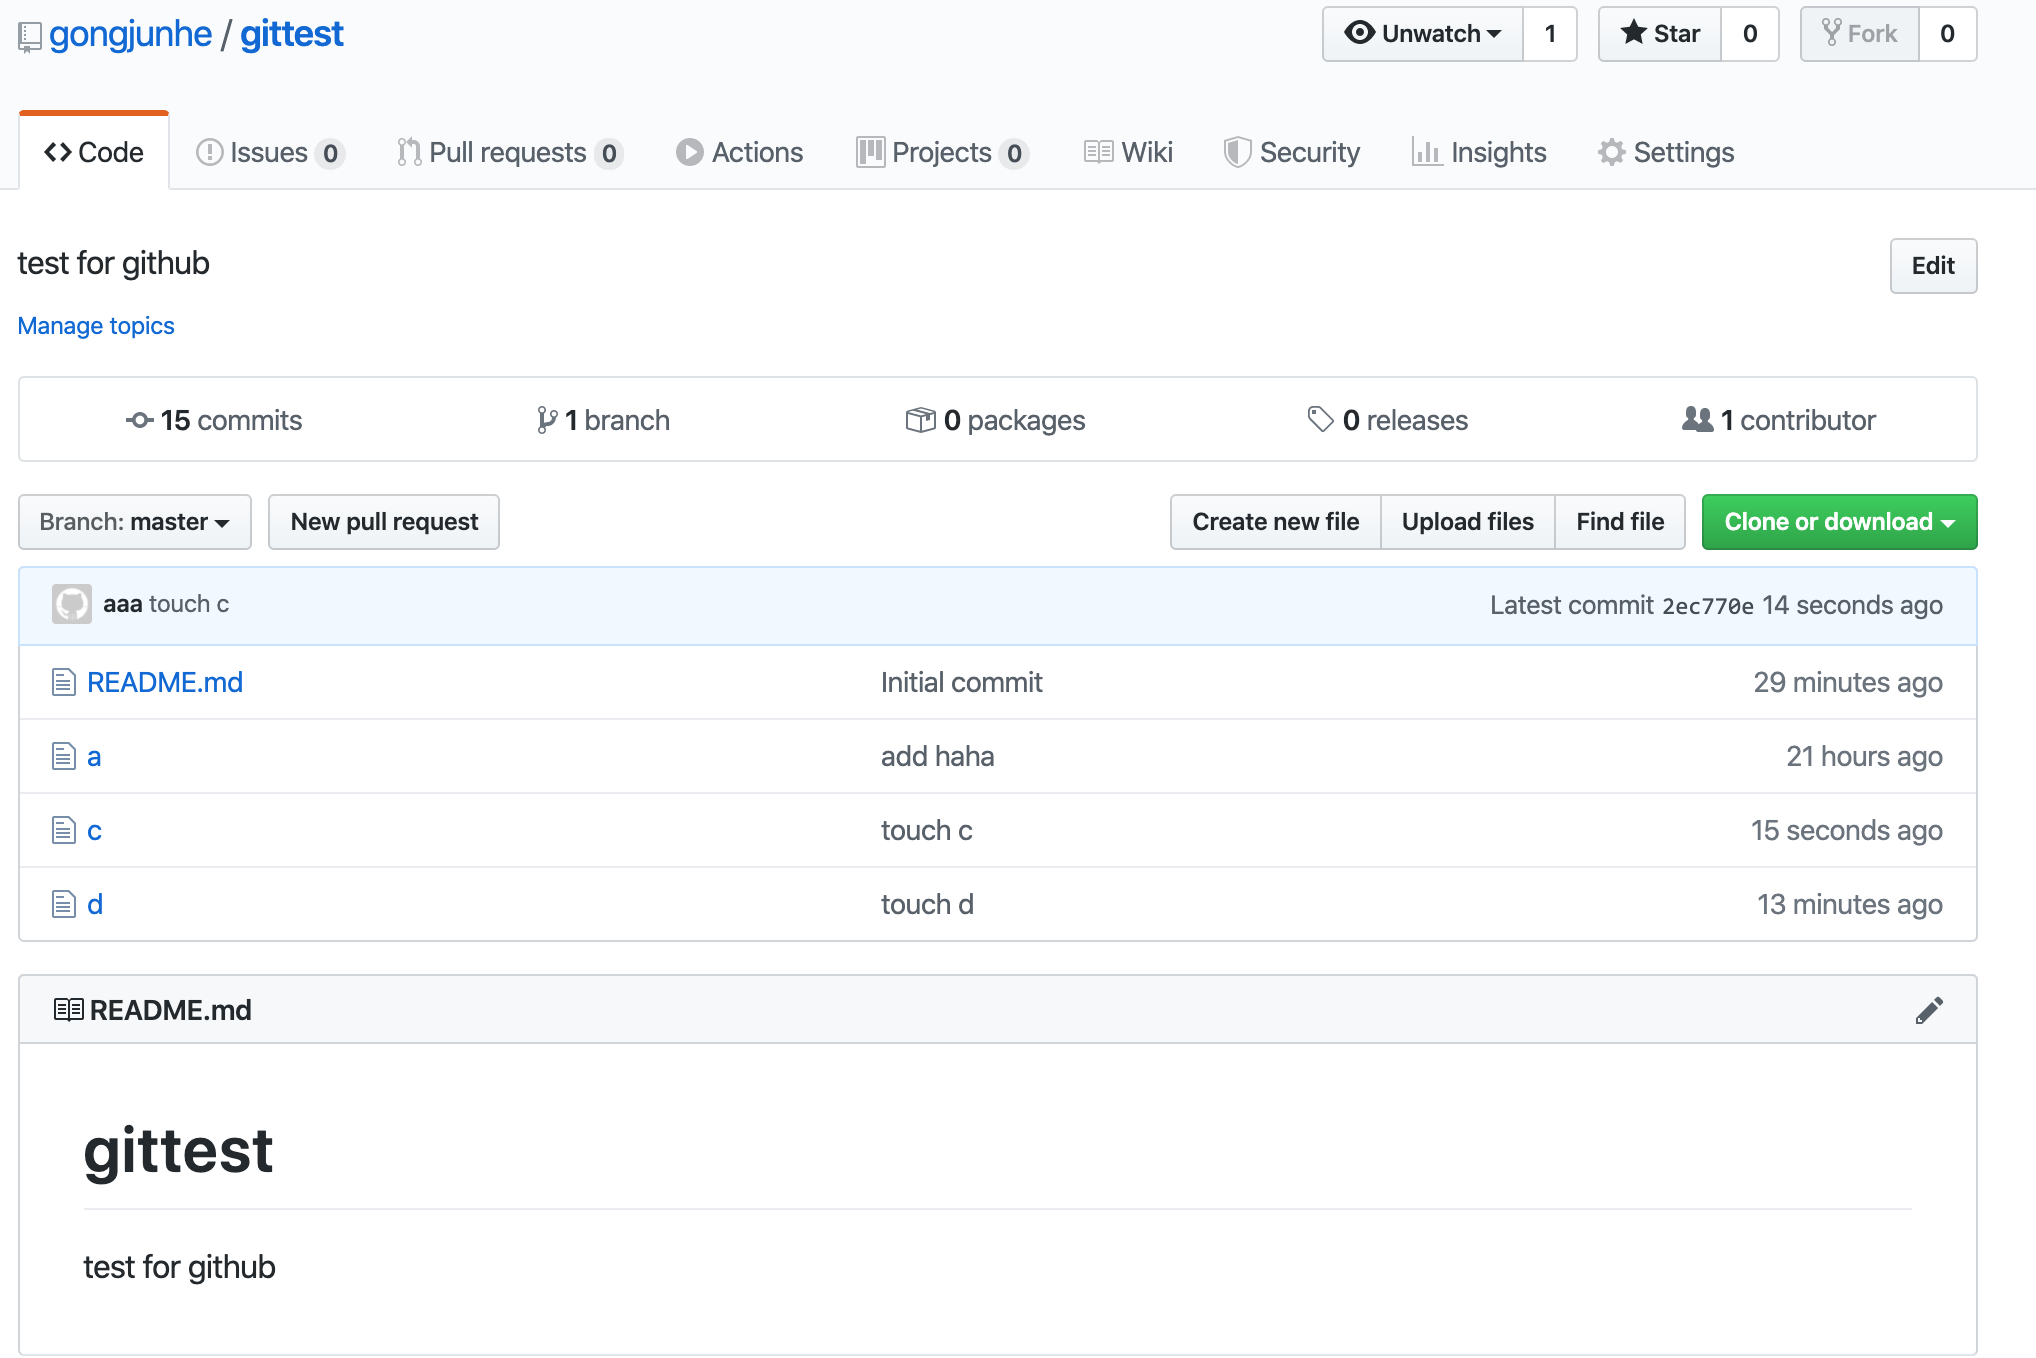Switch to the Issues tab

270,152
